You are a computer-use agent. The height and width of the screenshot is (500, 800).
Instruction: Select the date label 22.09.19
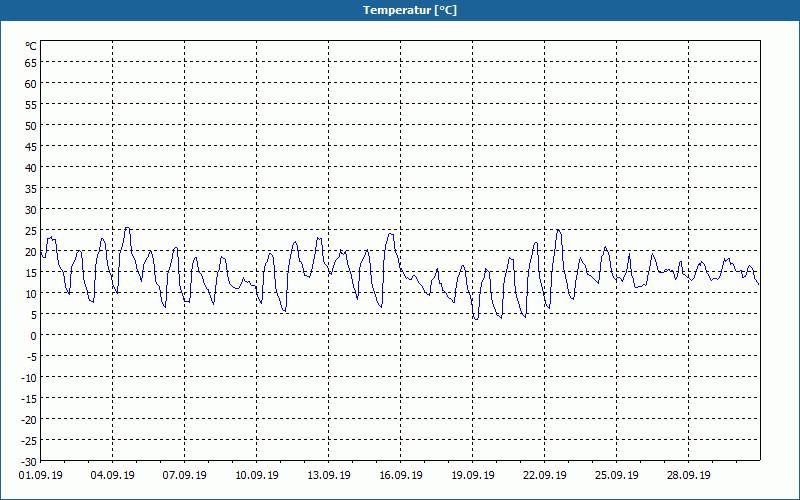point(544,476)
